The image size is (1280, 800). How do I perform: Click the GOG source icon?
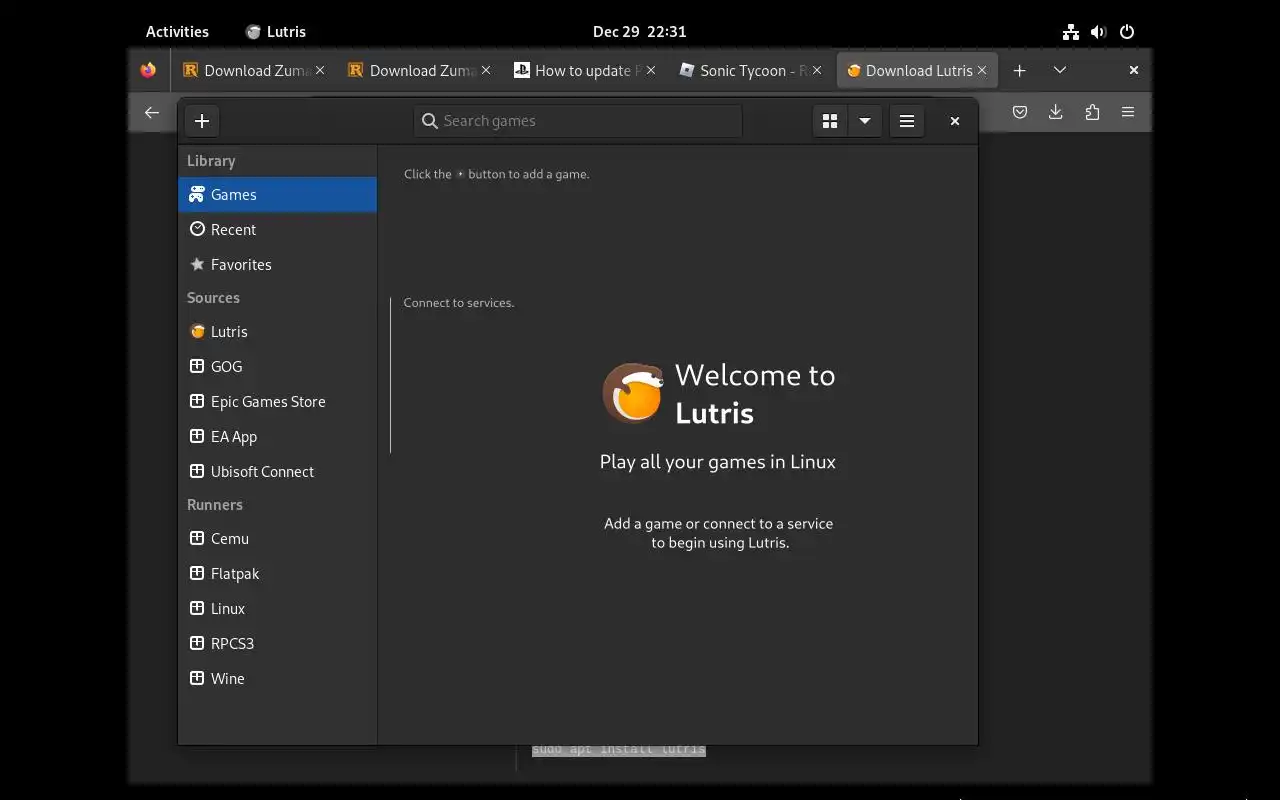pyautogui.click(x=197, y=366)
